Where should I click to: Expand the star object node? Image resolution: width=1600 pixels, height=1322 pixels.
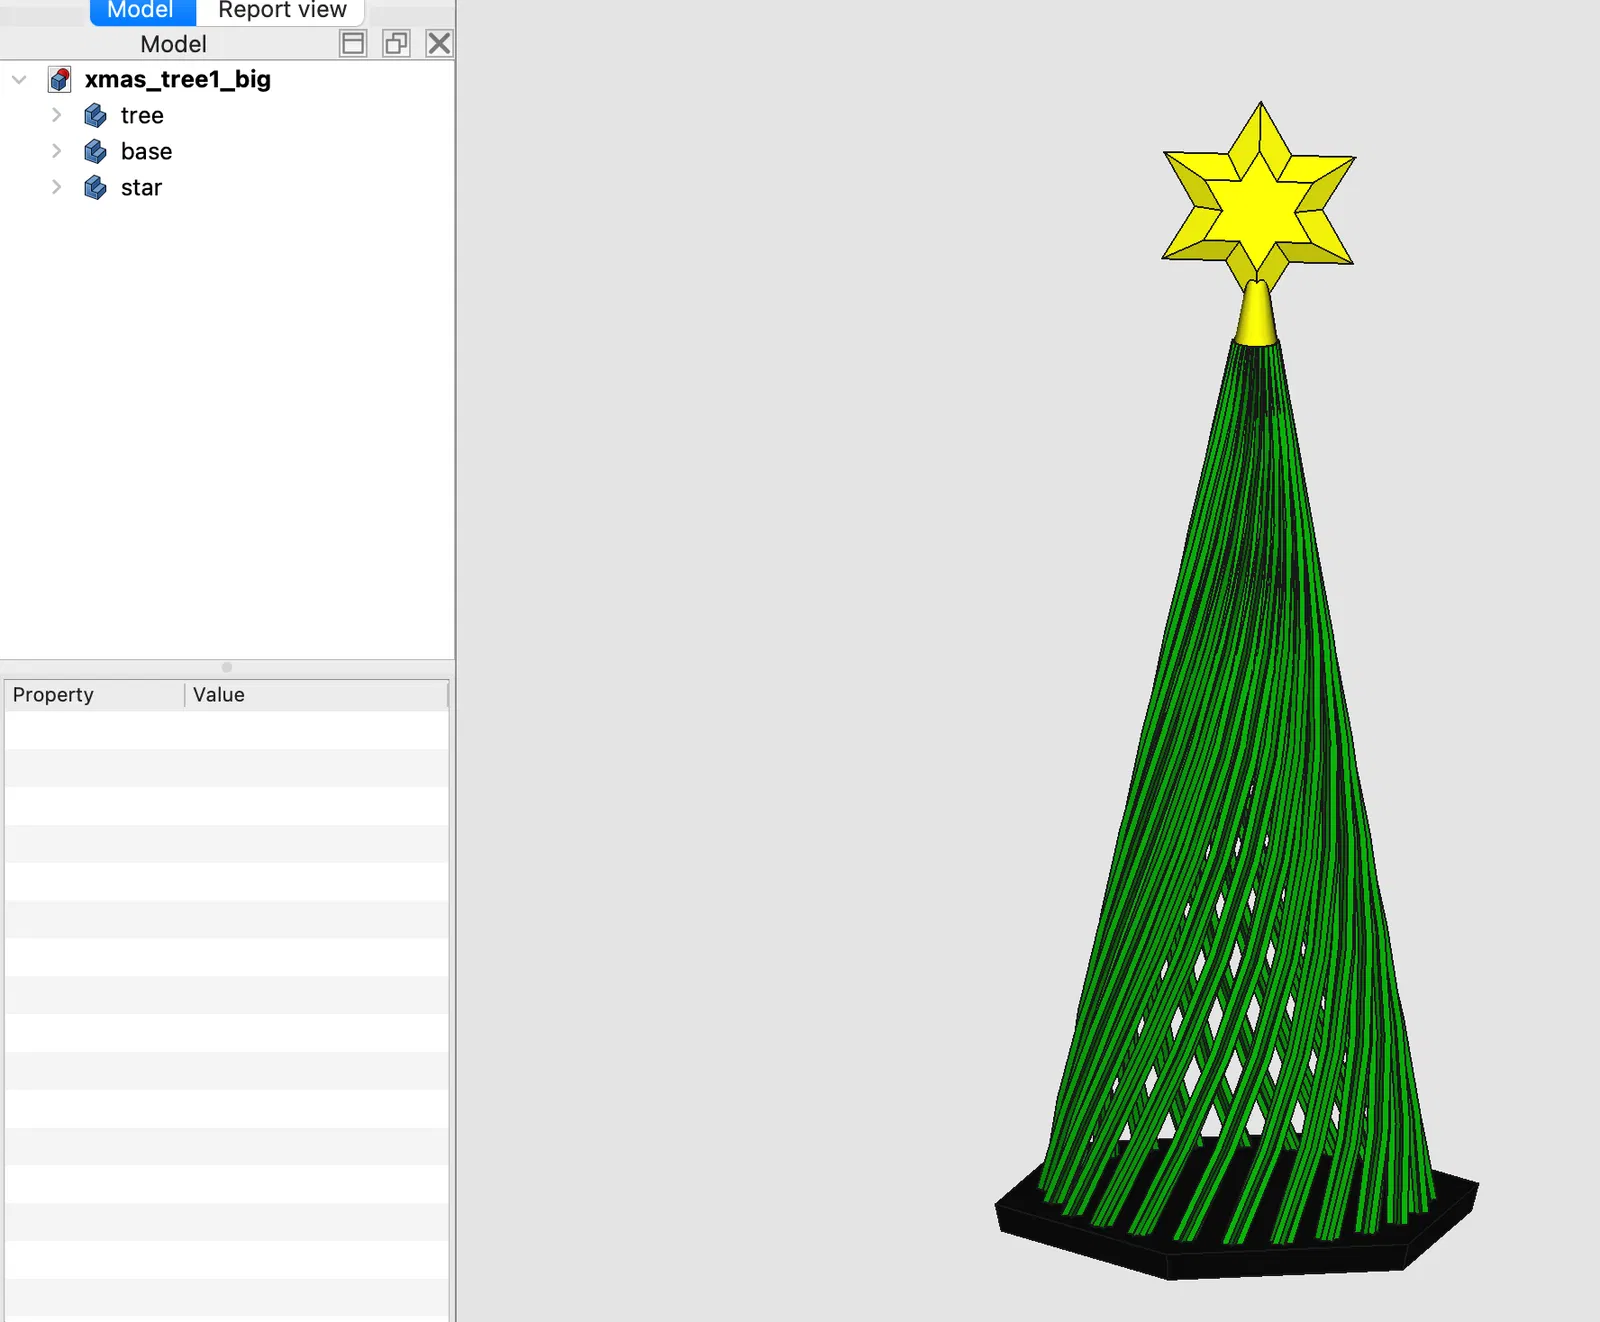[57, 187]
